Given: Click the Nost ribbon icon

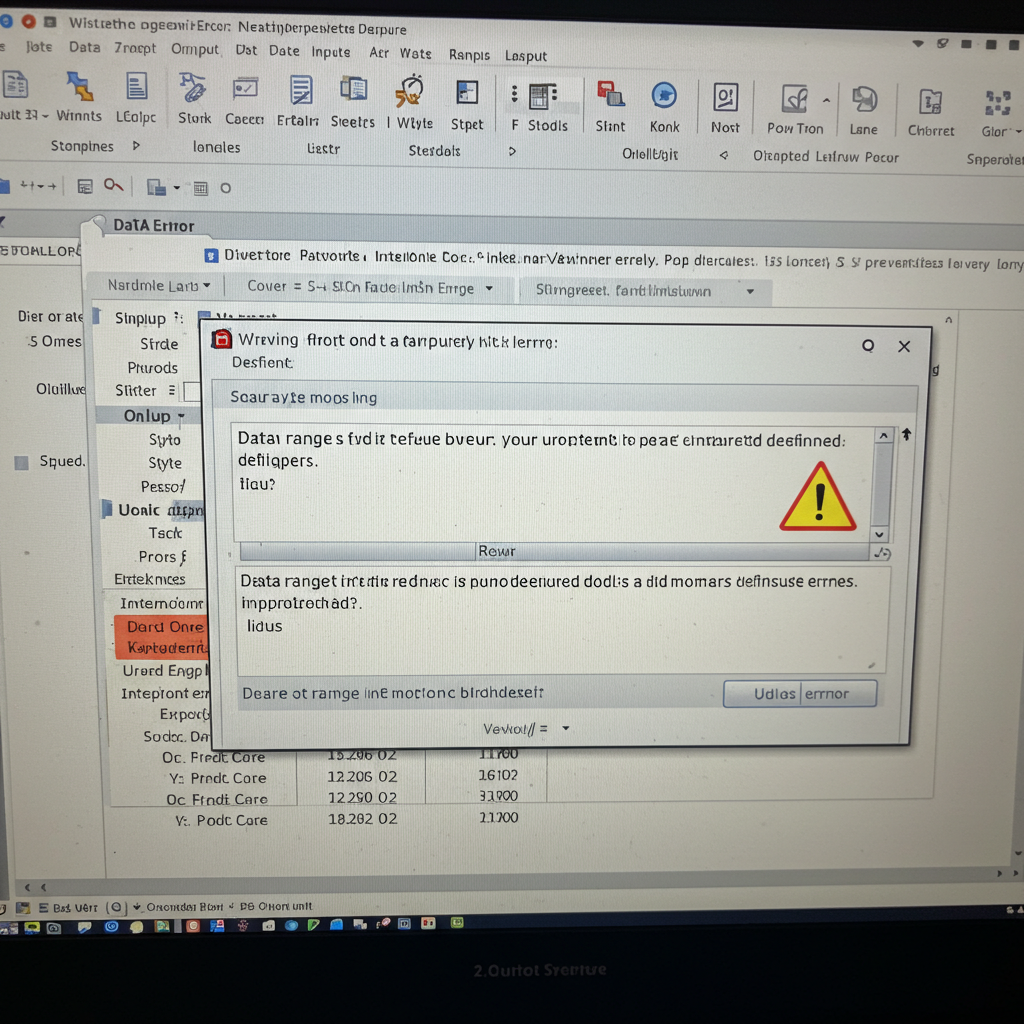Looking at the screenshot, I should click(x=726, y=98).
